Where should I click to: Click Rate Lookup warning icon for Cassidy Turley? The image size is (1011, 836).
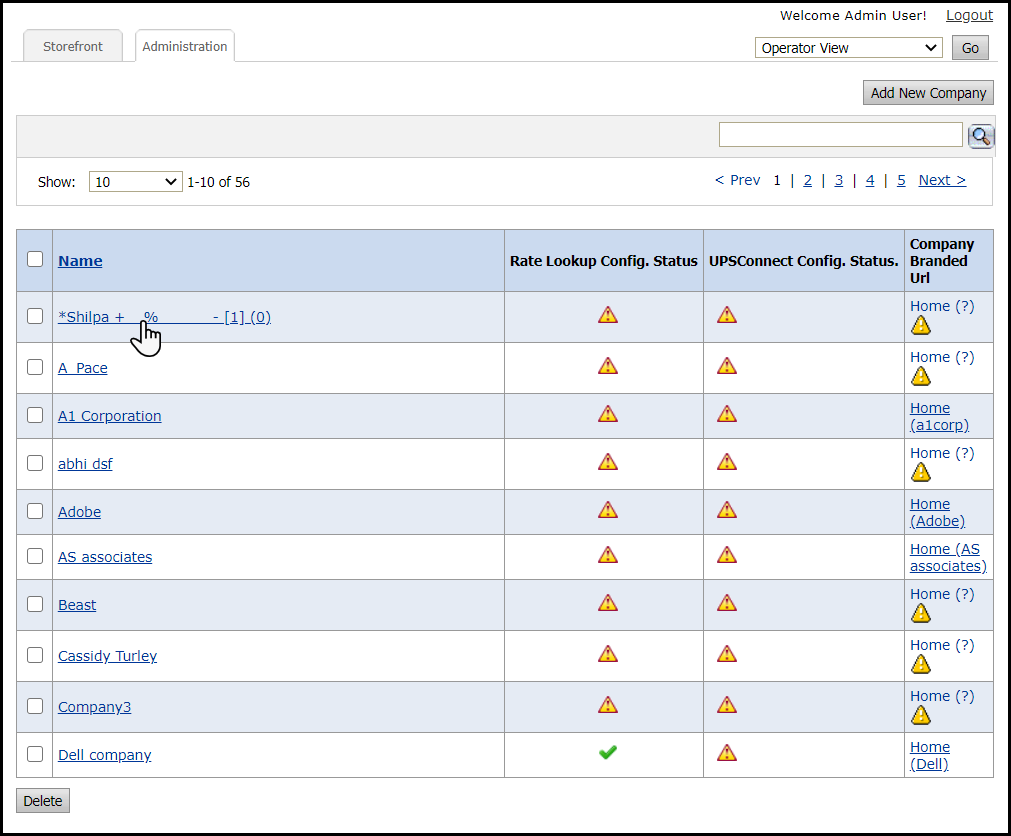[x=608, y=654]
